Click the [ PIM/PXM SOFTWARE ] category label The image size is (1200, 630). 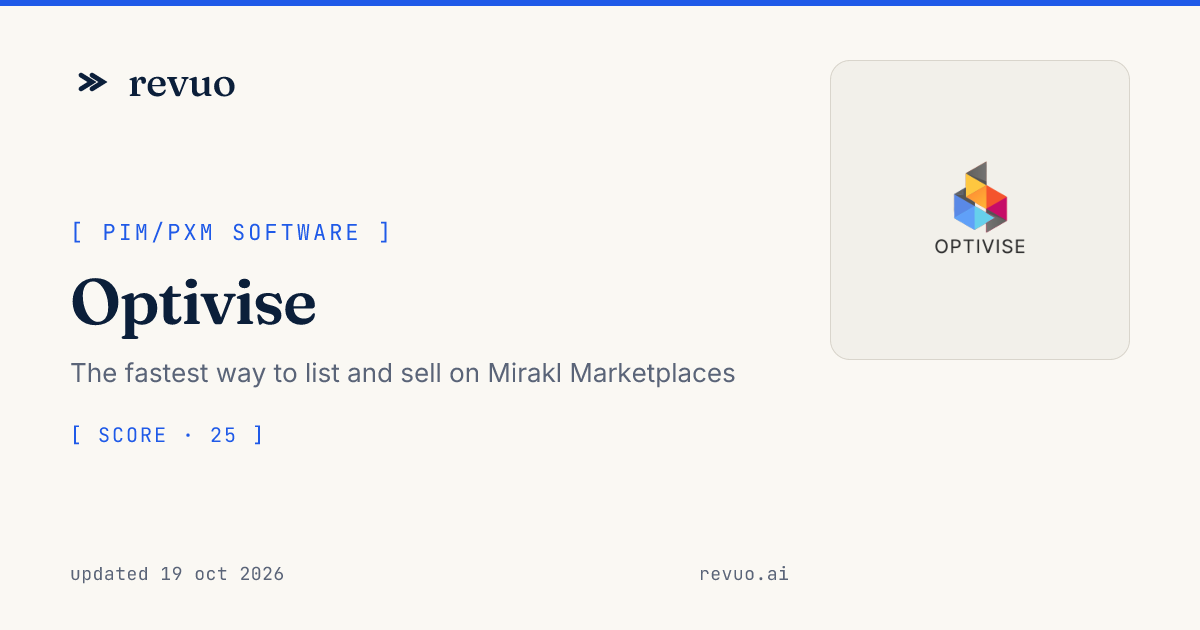(x=231, y=233)
